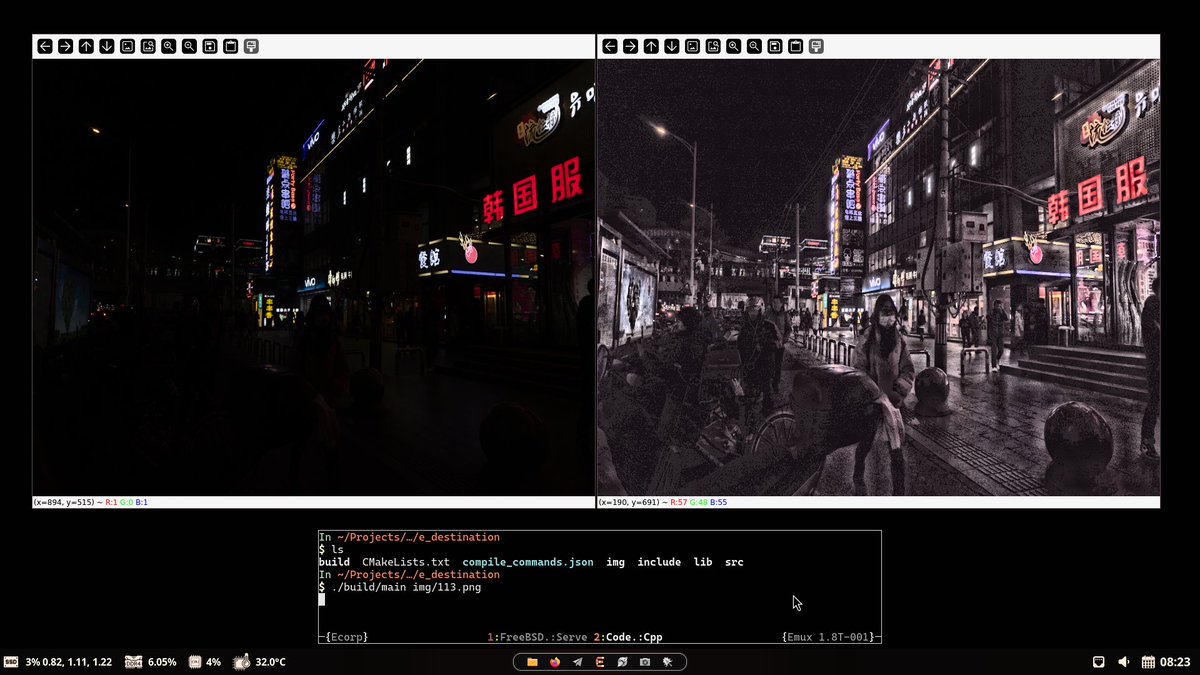Click the floppy-disk save icon in the left viewer

(210, 46)
